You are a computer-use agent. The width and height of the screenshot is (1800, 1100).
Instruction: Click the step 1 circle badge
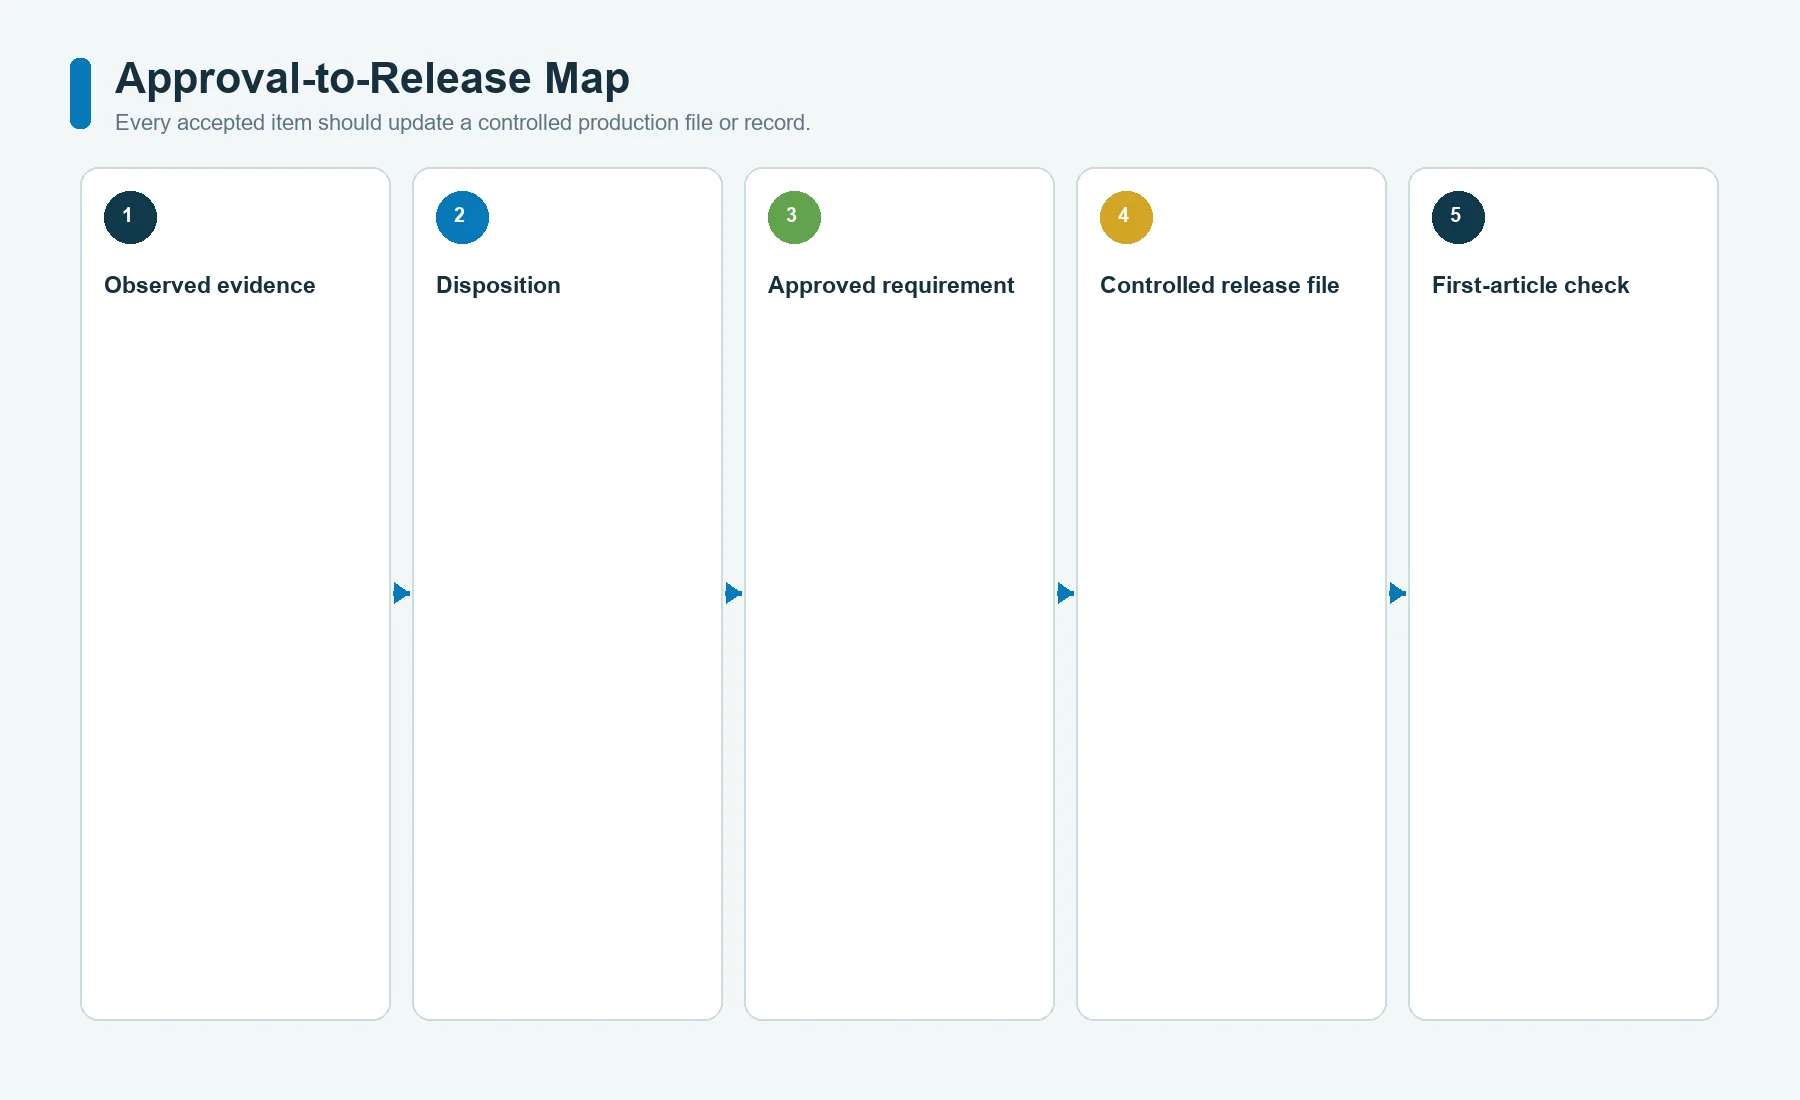click(130, 217)
